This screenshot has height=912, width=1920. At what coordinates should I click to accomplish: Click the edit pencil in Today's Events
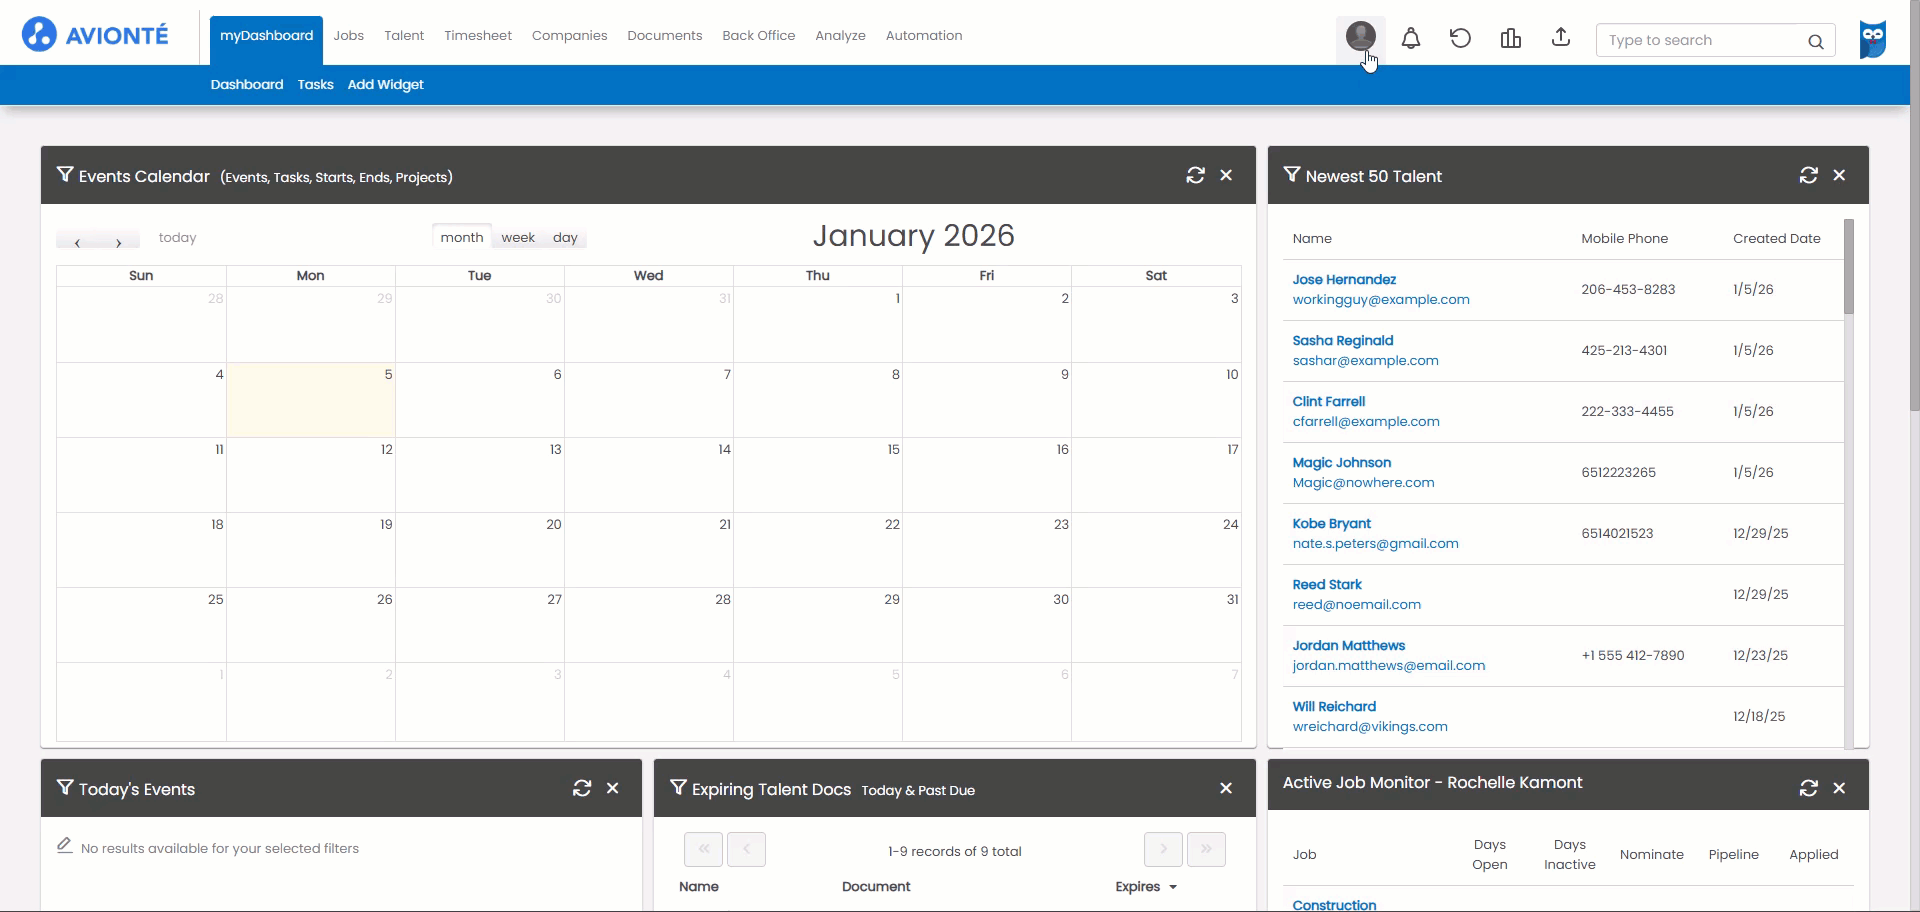tap(65, 846)
